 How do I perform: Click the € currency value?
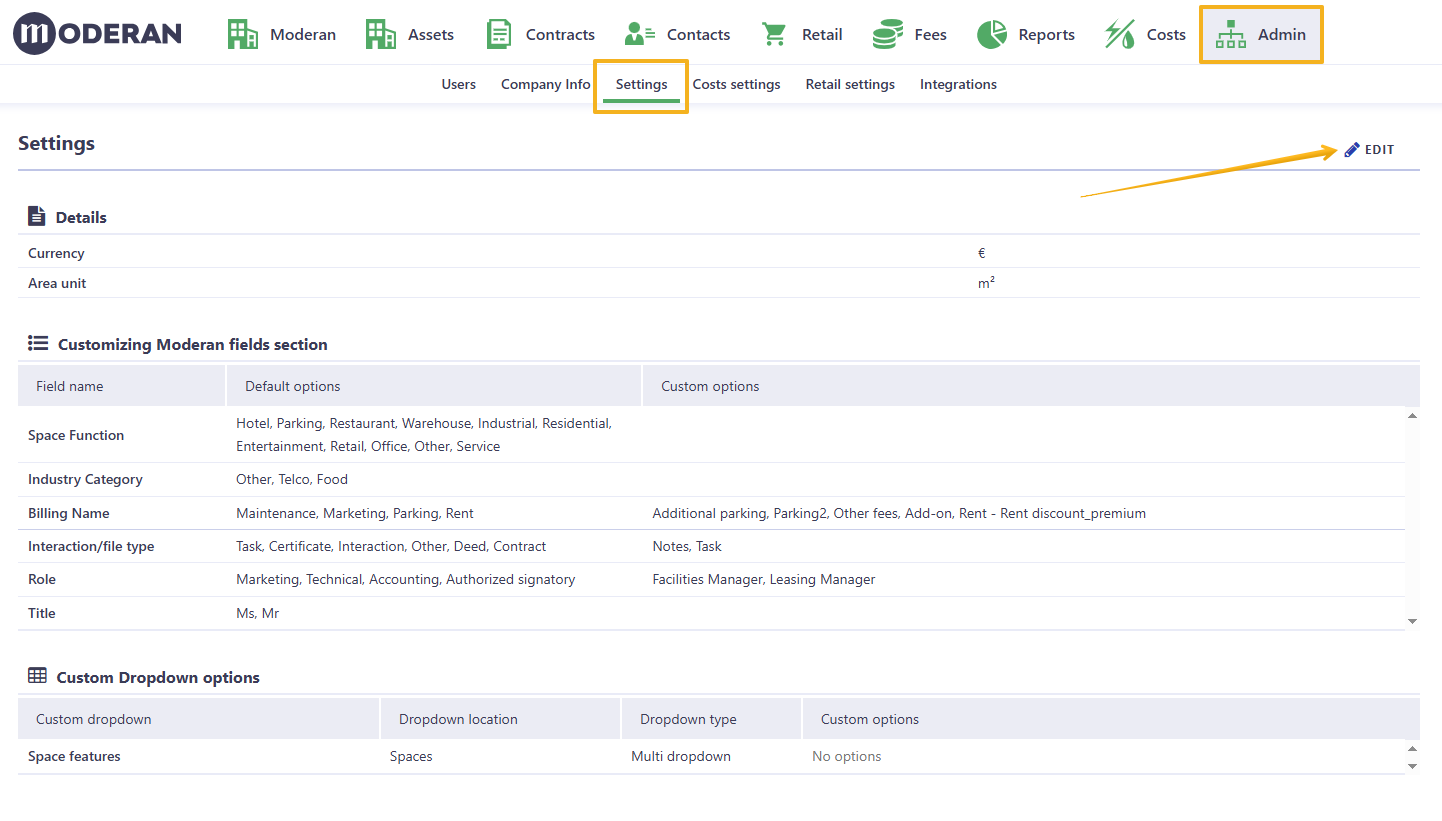(x=982, y=253)
